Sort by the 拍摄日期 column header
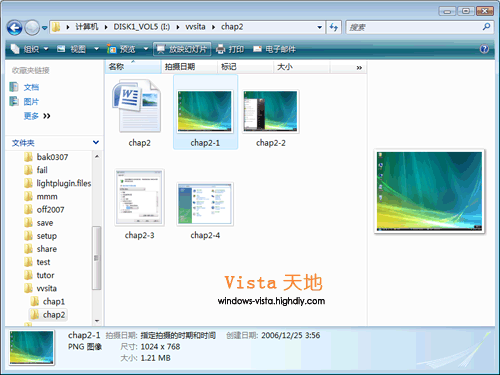The image size is (500, 375). [x=189, y=67]
